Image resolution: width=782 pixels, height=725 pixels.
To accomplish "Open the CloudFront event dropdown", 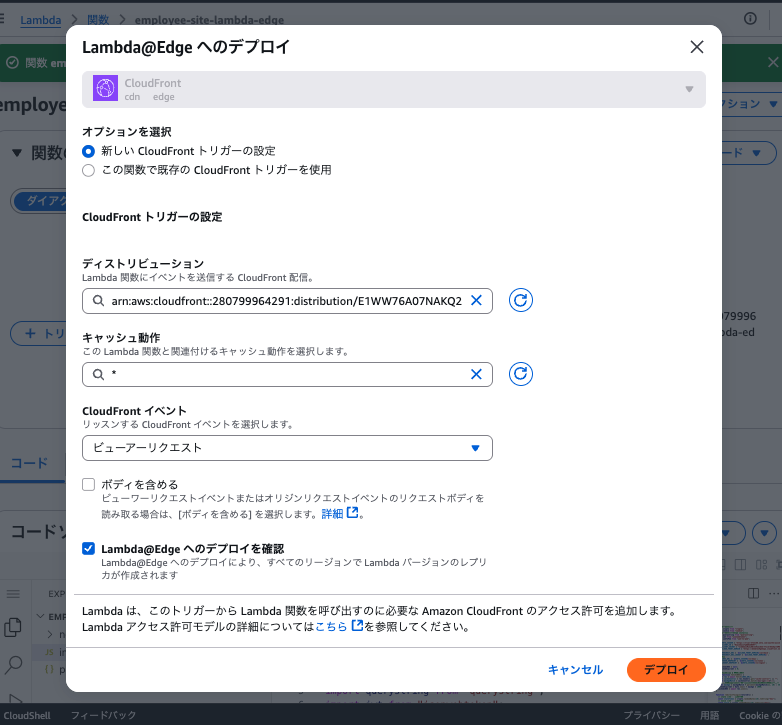I will coord(287,448).
